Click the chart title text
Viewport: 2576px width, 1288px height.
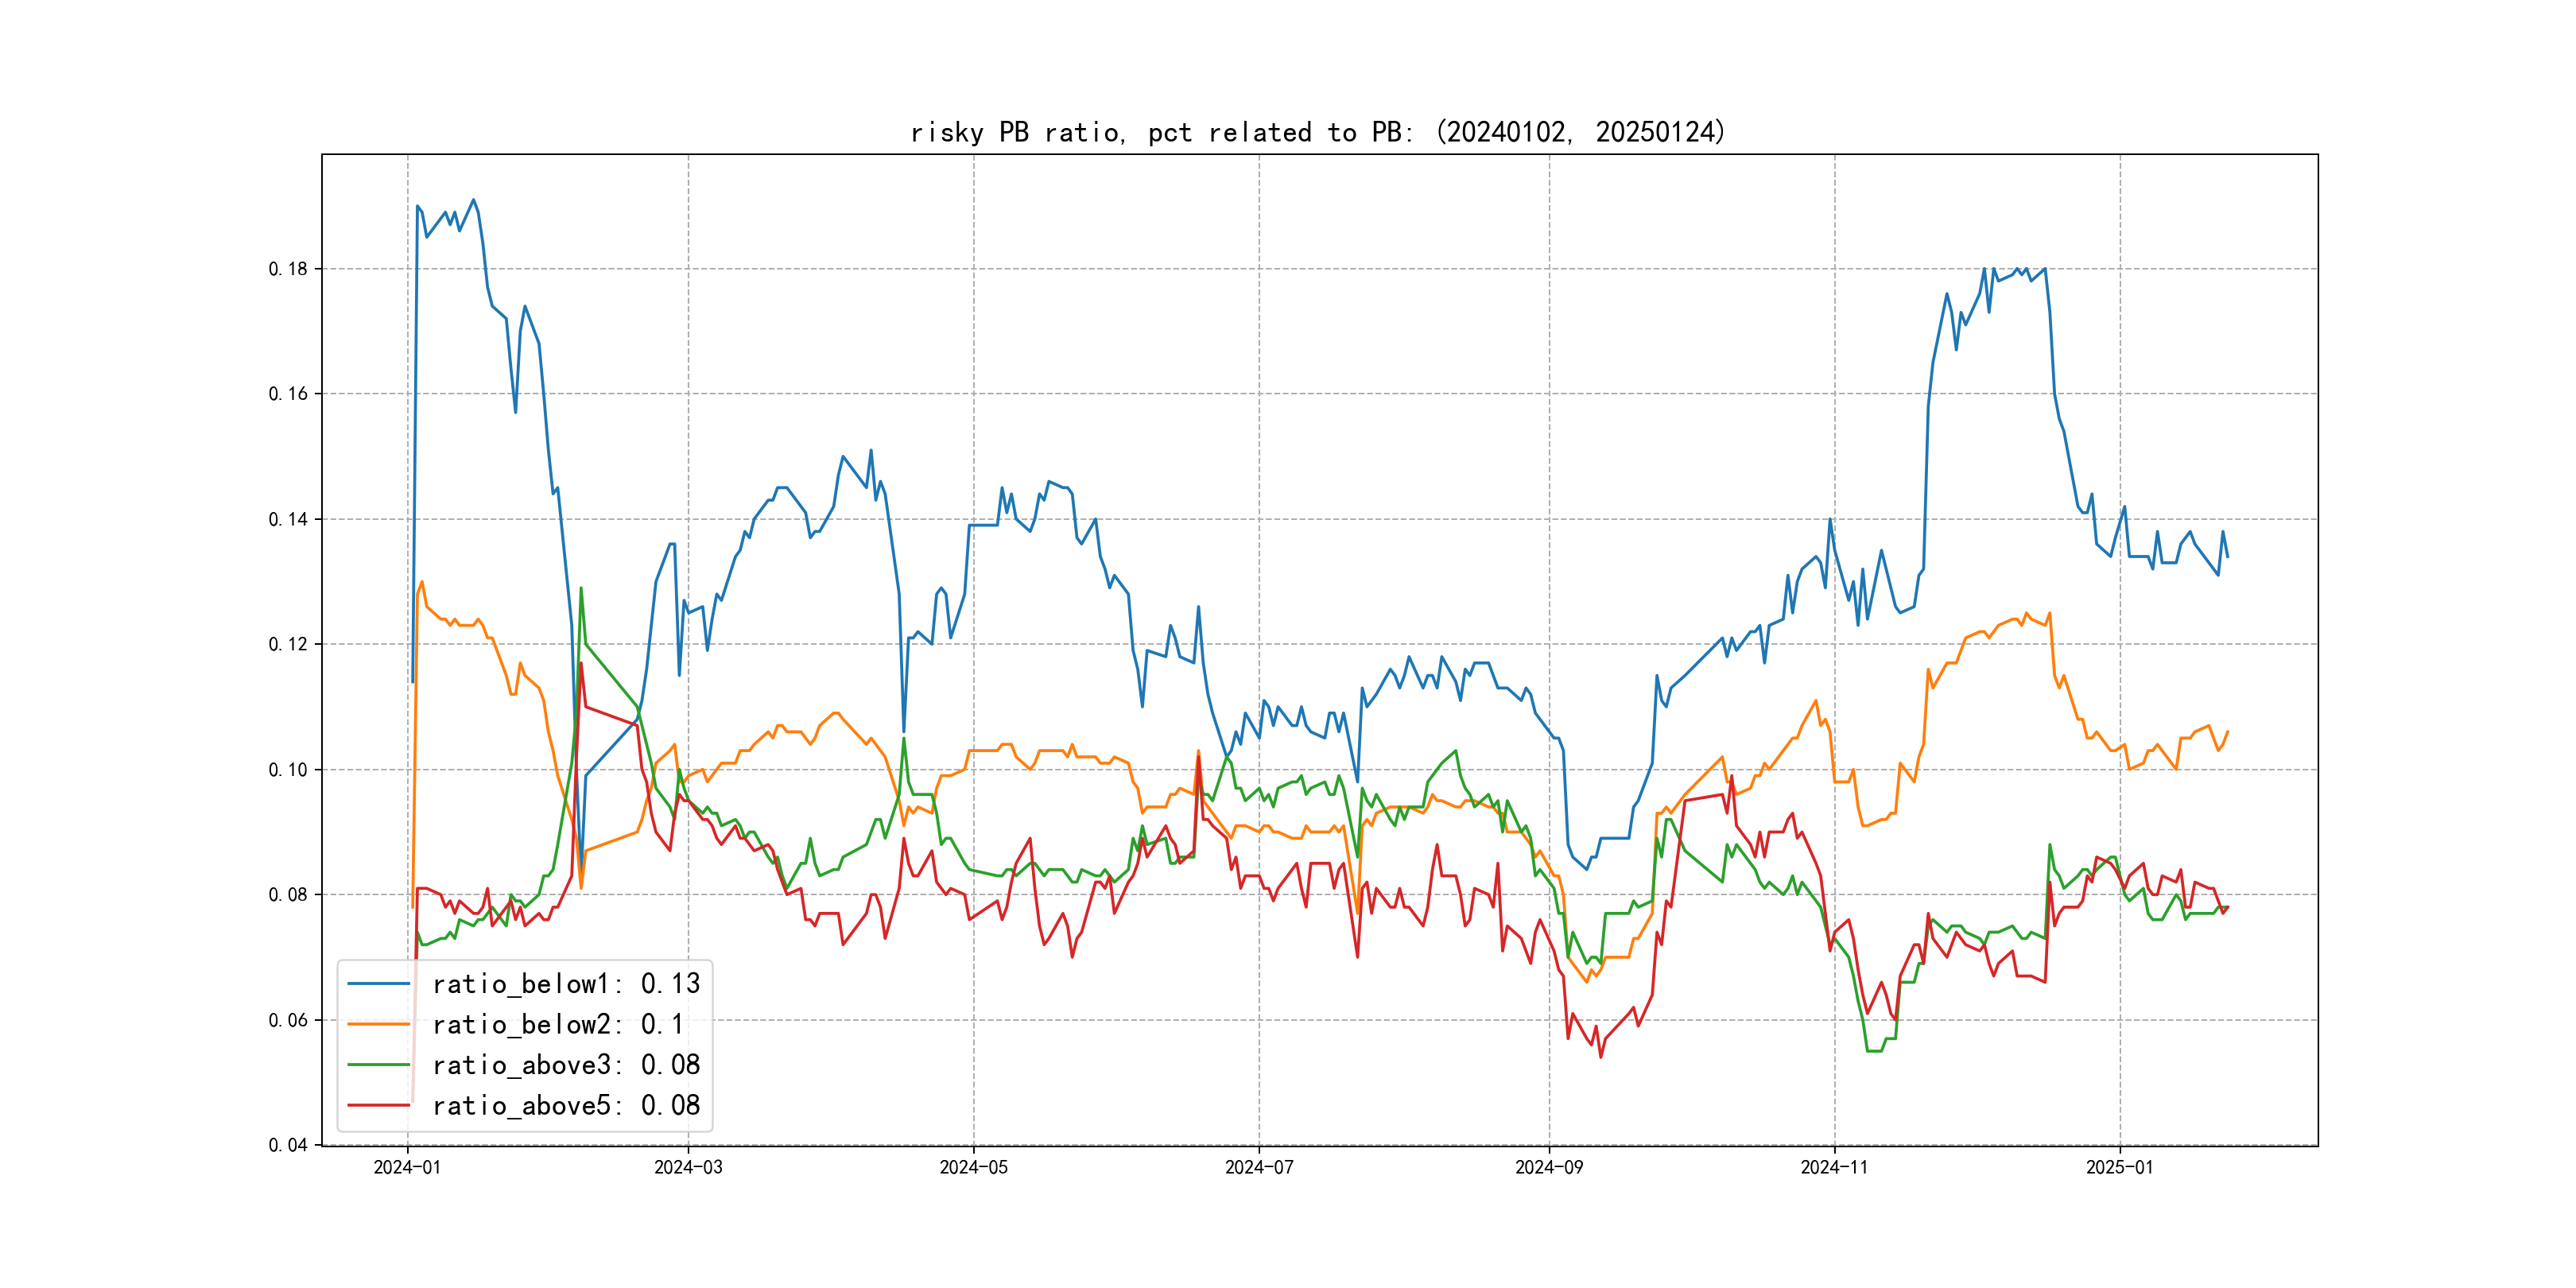1318,132
